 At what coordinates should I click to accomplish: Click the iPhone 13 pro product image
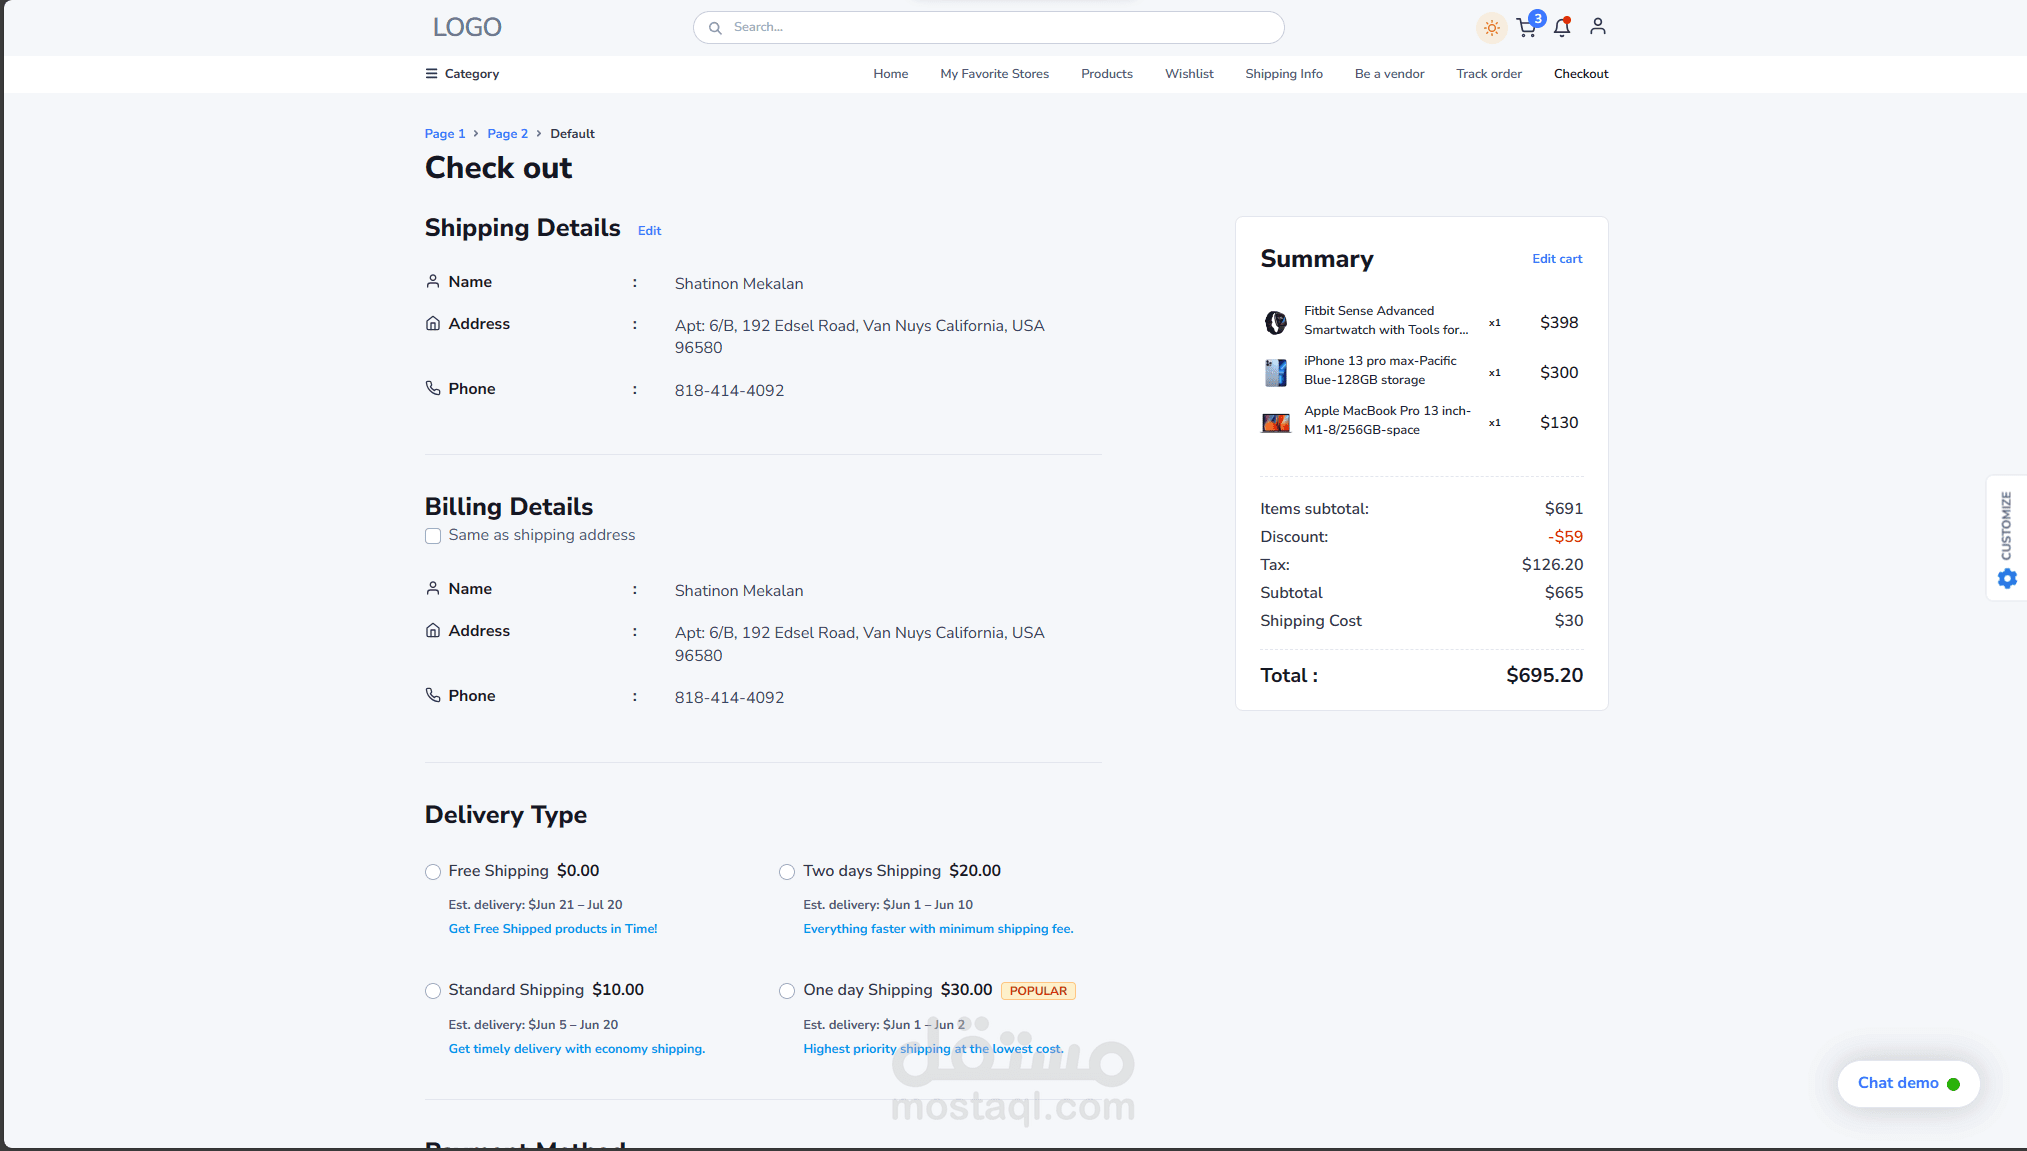tap(1276, 372)
